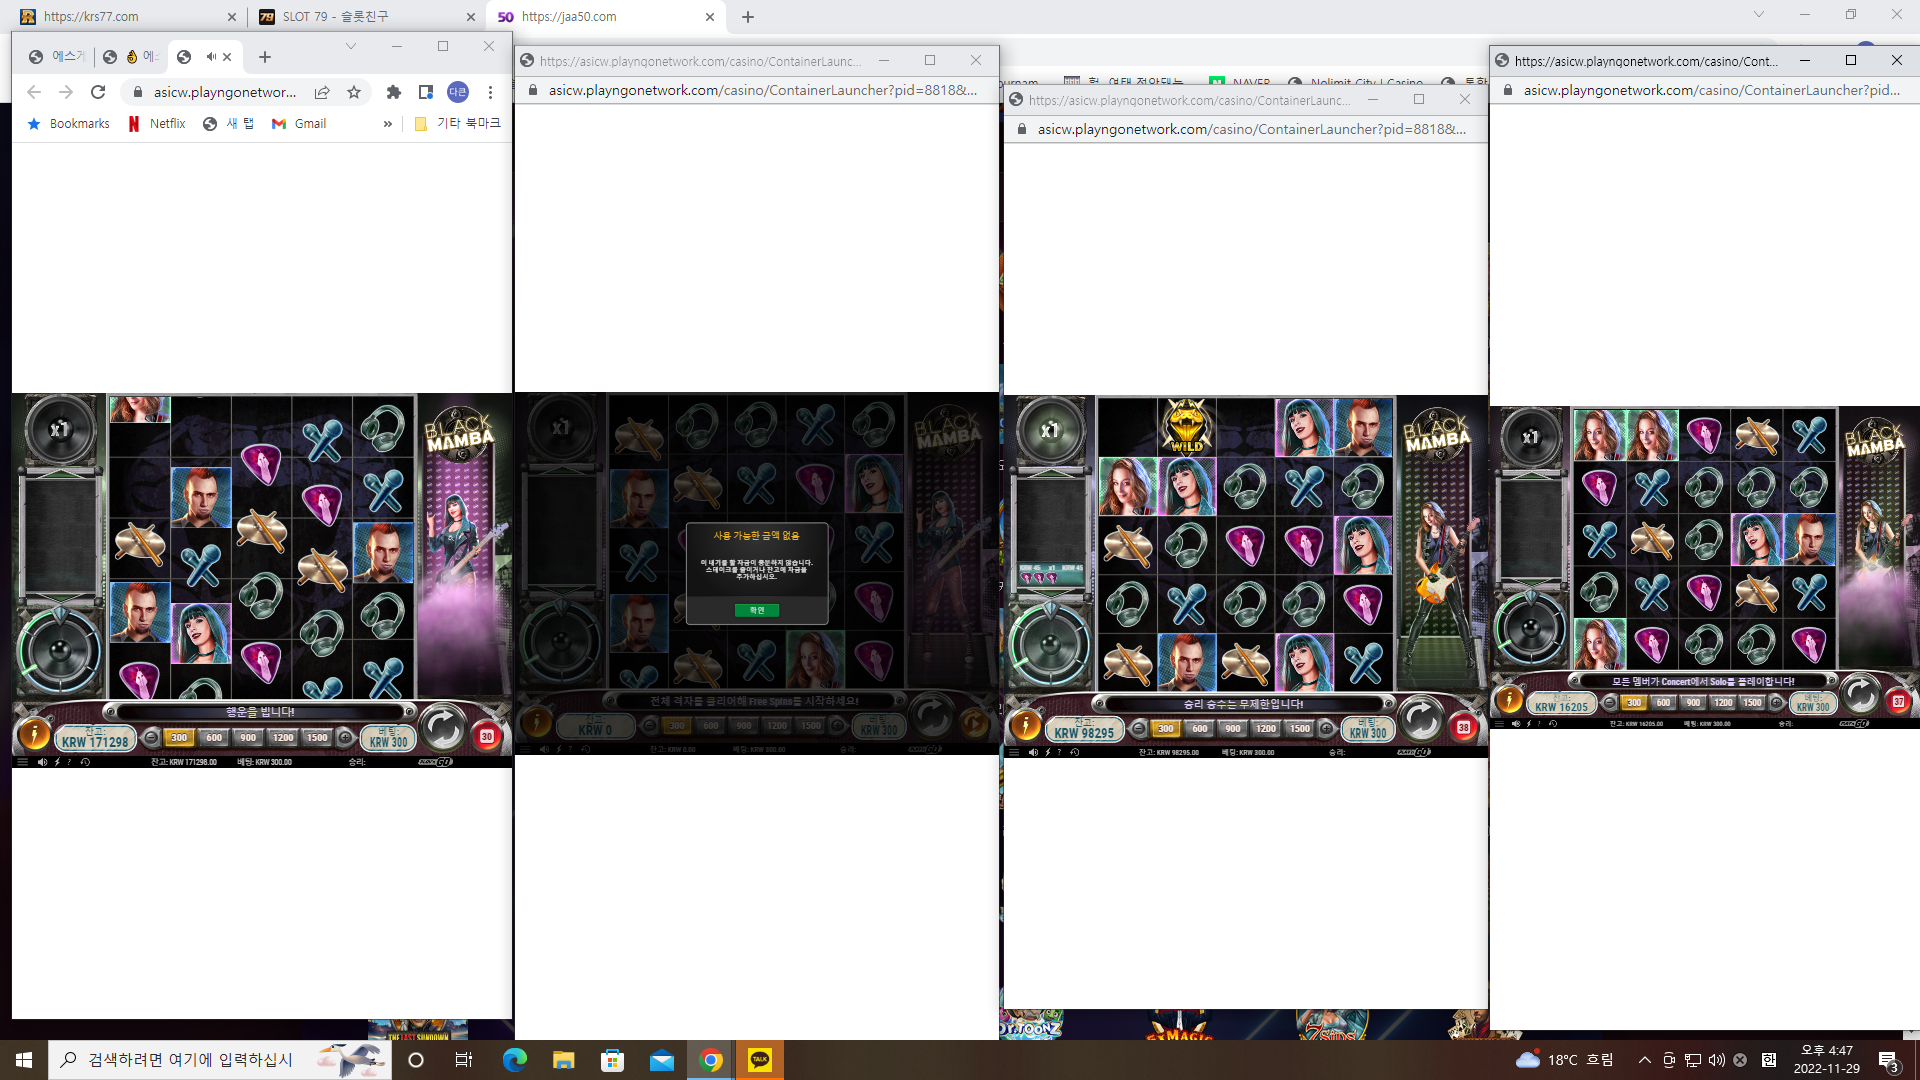Increase the bet in the KRW 98295 game
The height and width of the screenshot is (1080, 1920).
point(1327,729)
